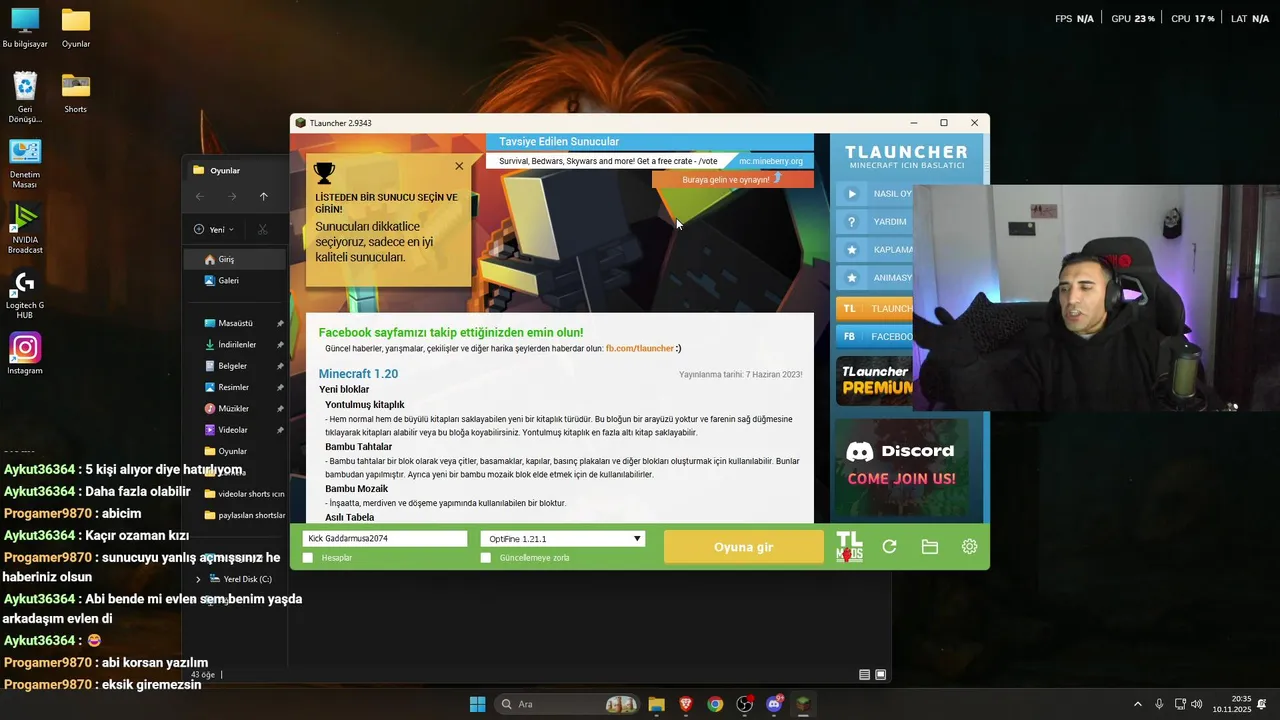Open the videolar shorts için folder

pos(244,494)
